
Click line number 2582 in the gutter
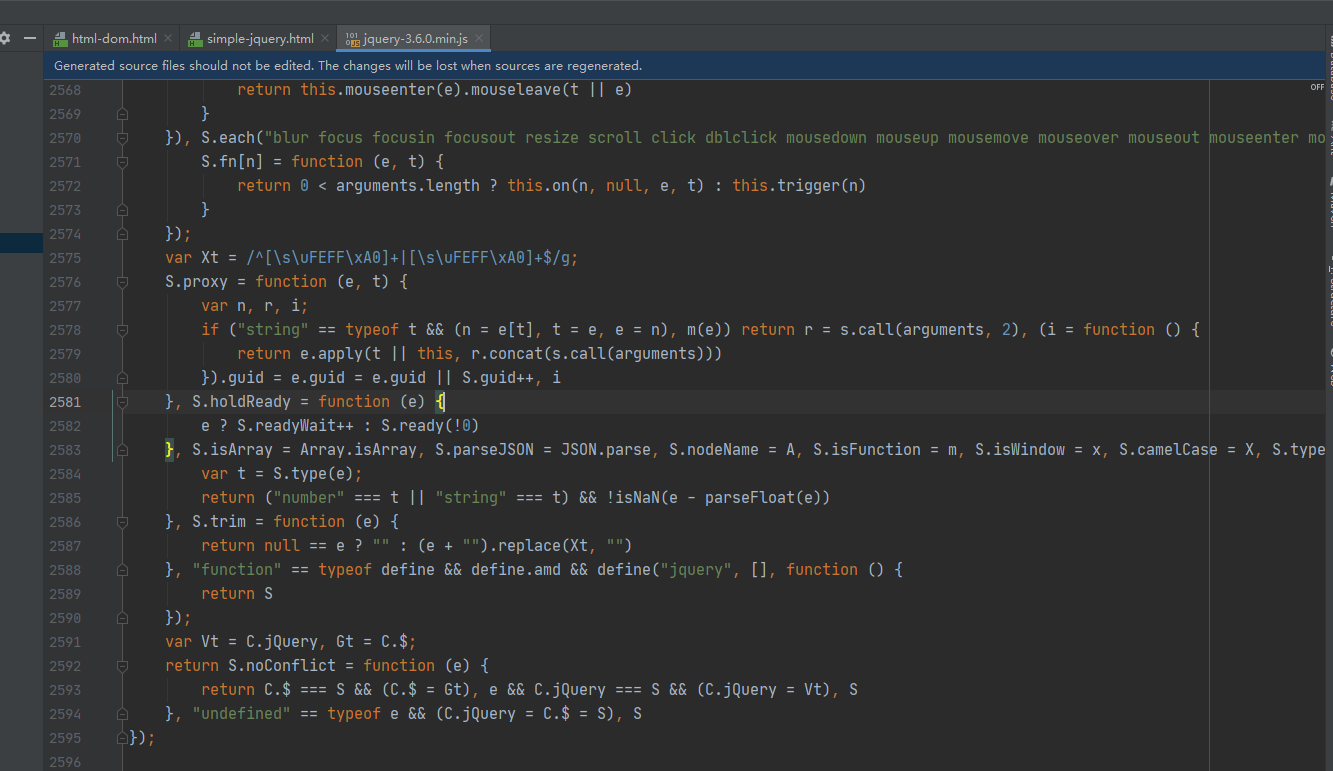[x=65, y=426]
